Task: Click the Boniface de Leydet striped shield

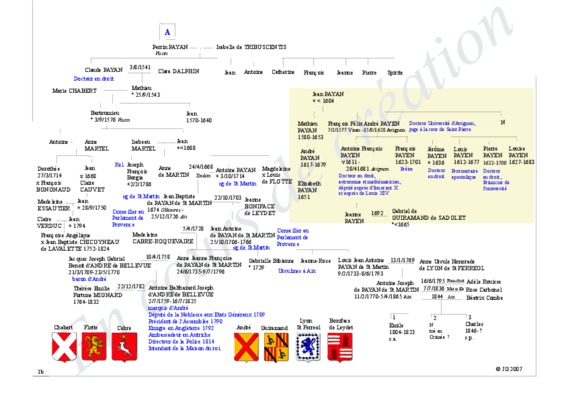Action: pos(340,347)
